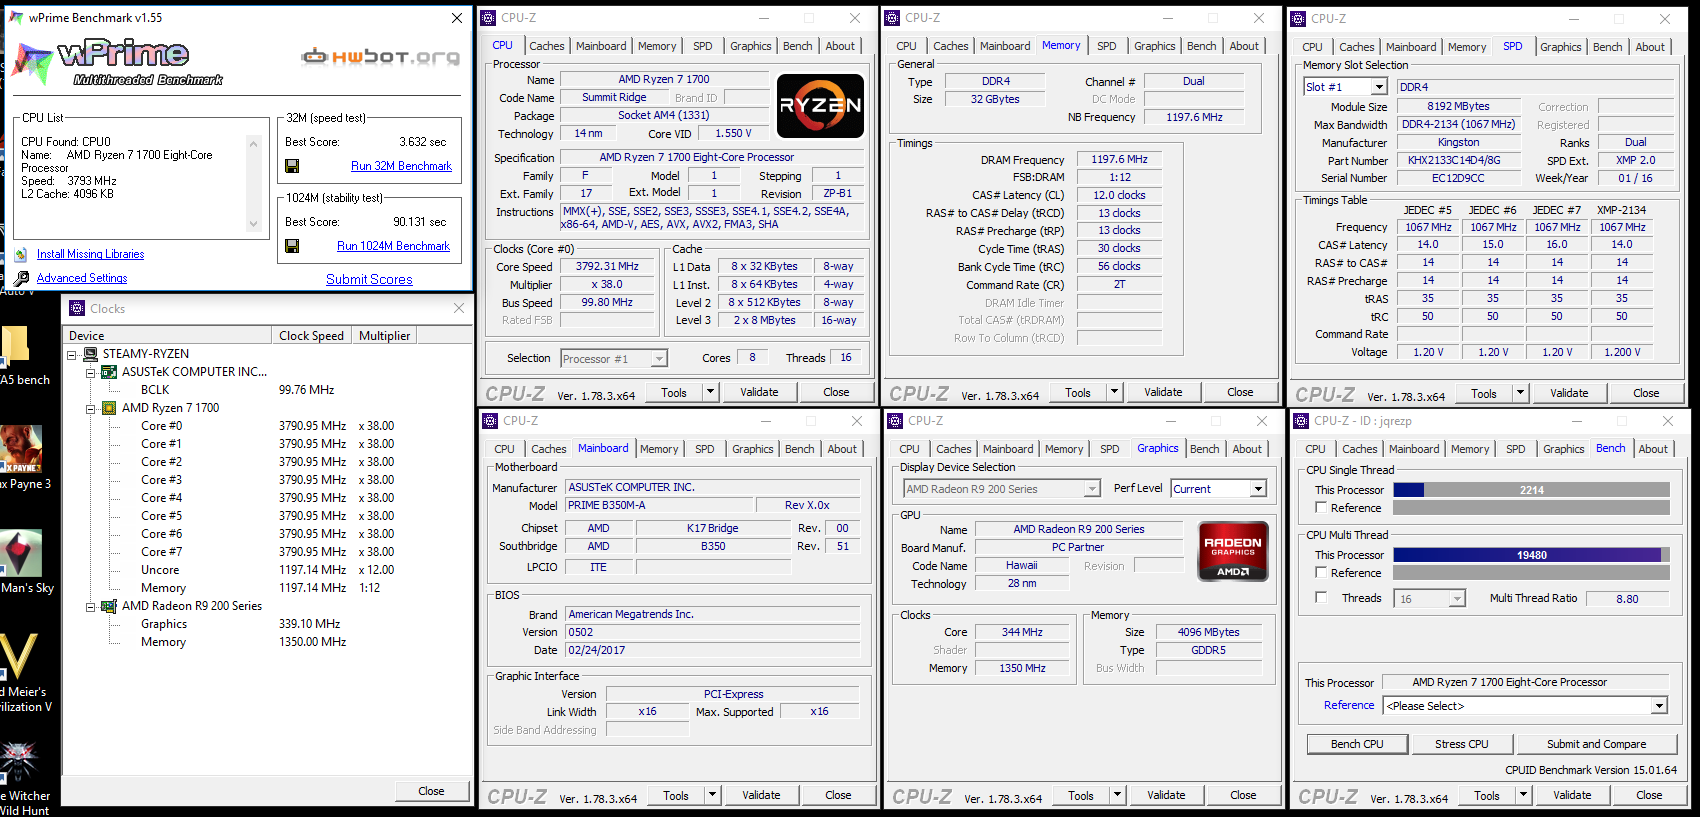
Task: Click the Clock Speed column header
Action: pos(311,336)
